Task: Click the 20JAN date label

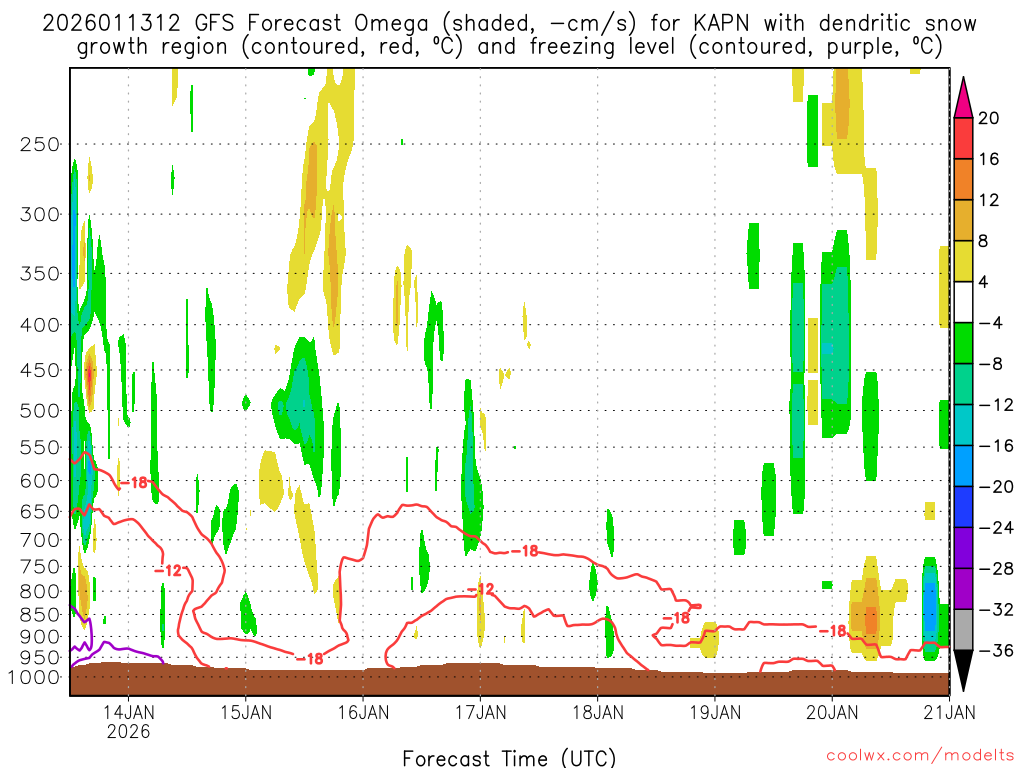Action: tap(832, 712)
